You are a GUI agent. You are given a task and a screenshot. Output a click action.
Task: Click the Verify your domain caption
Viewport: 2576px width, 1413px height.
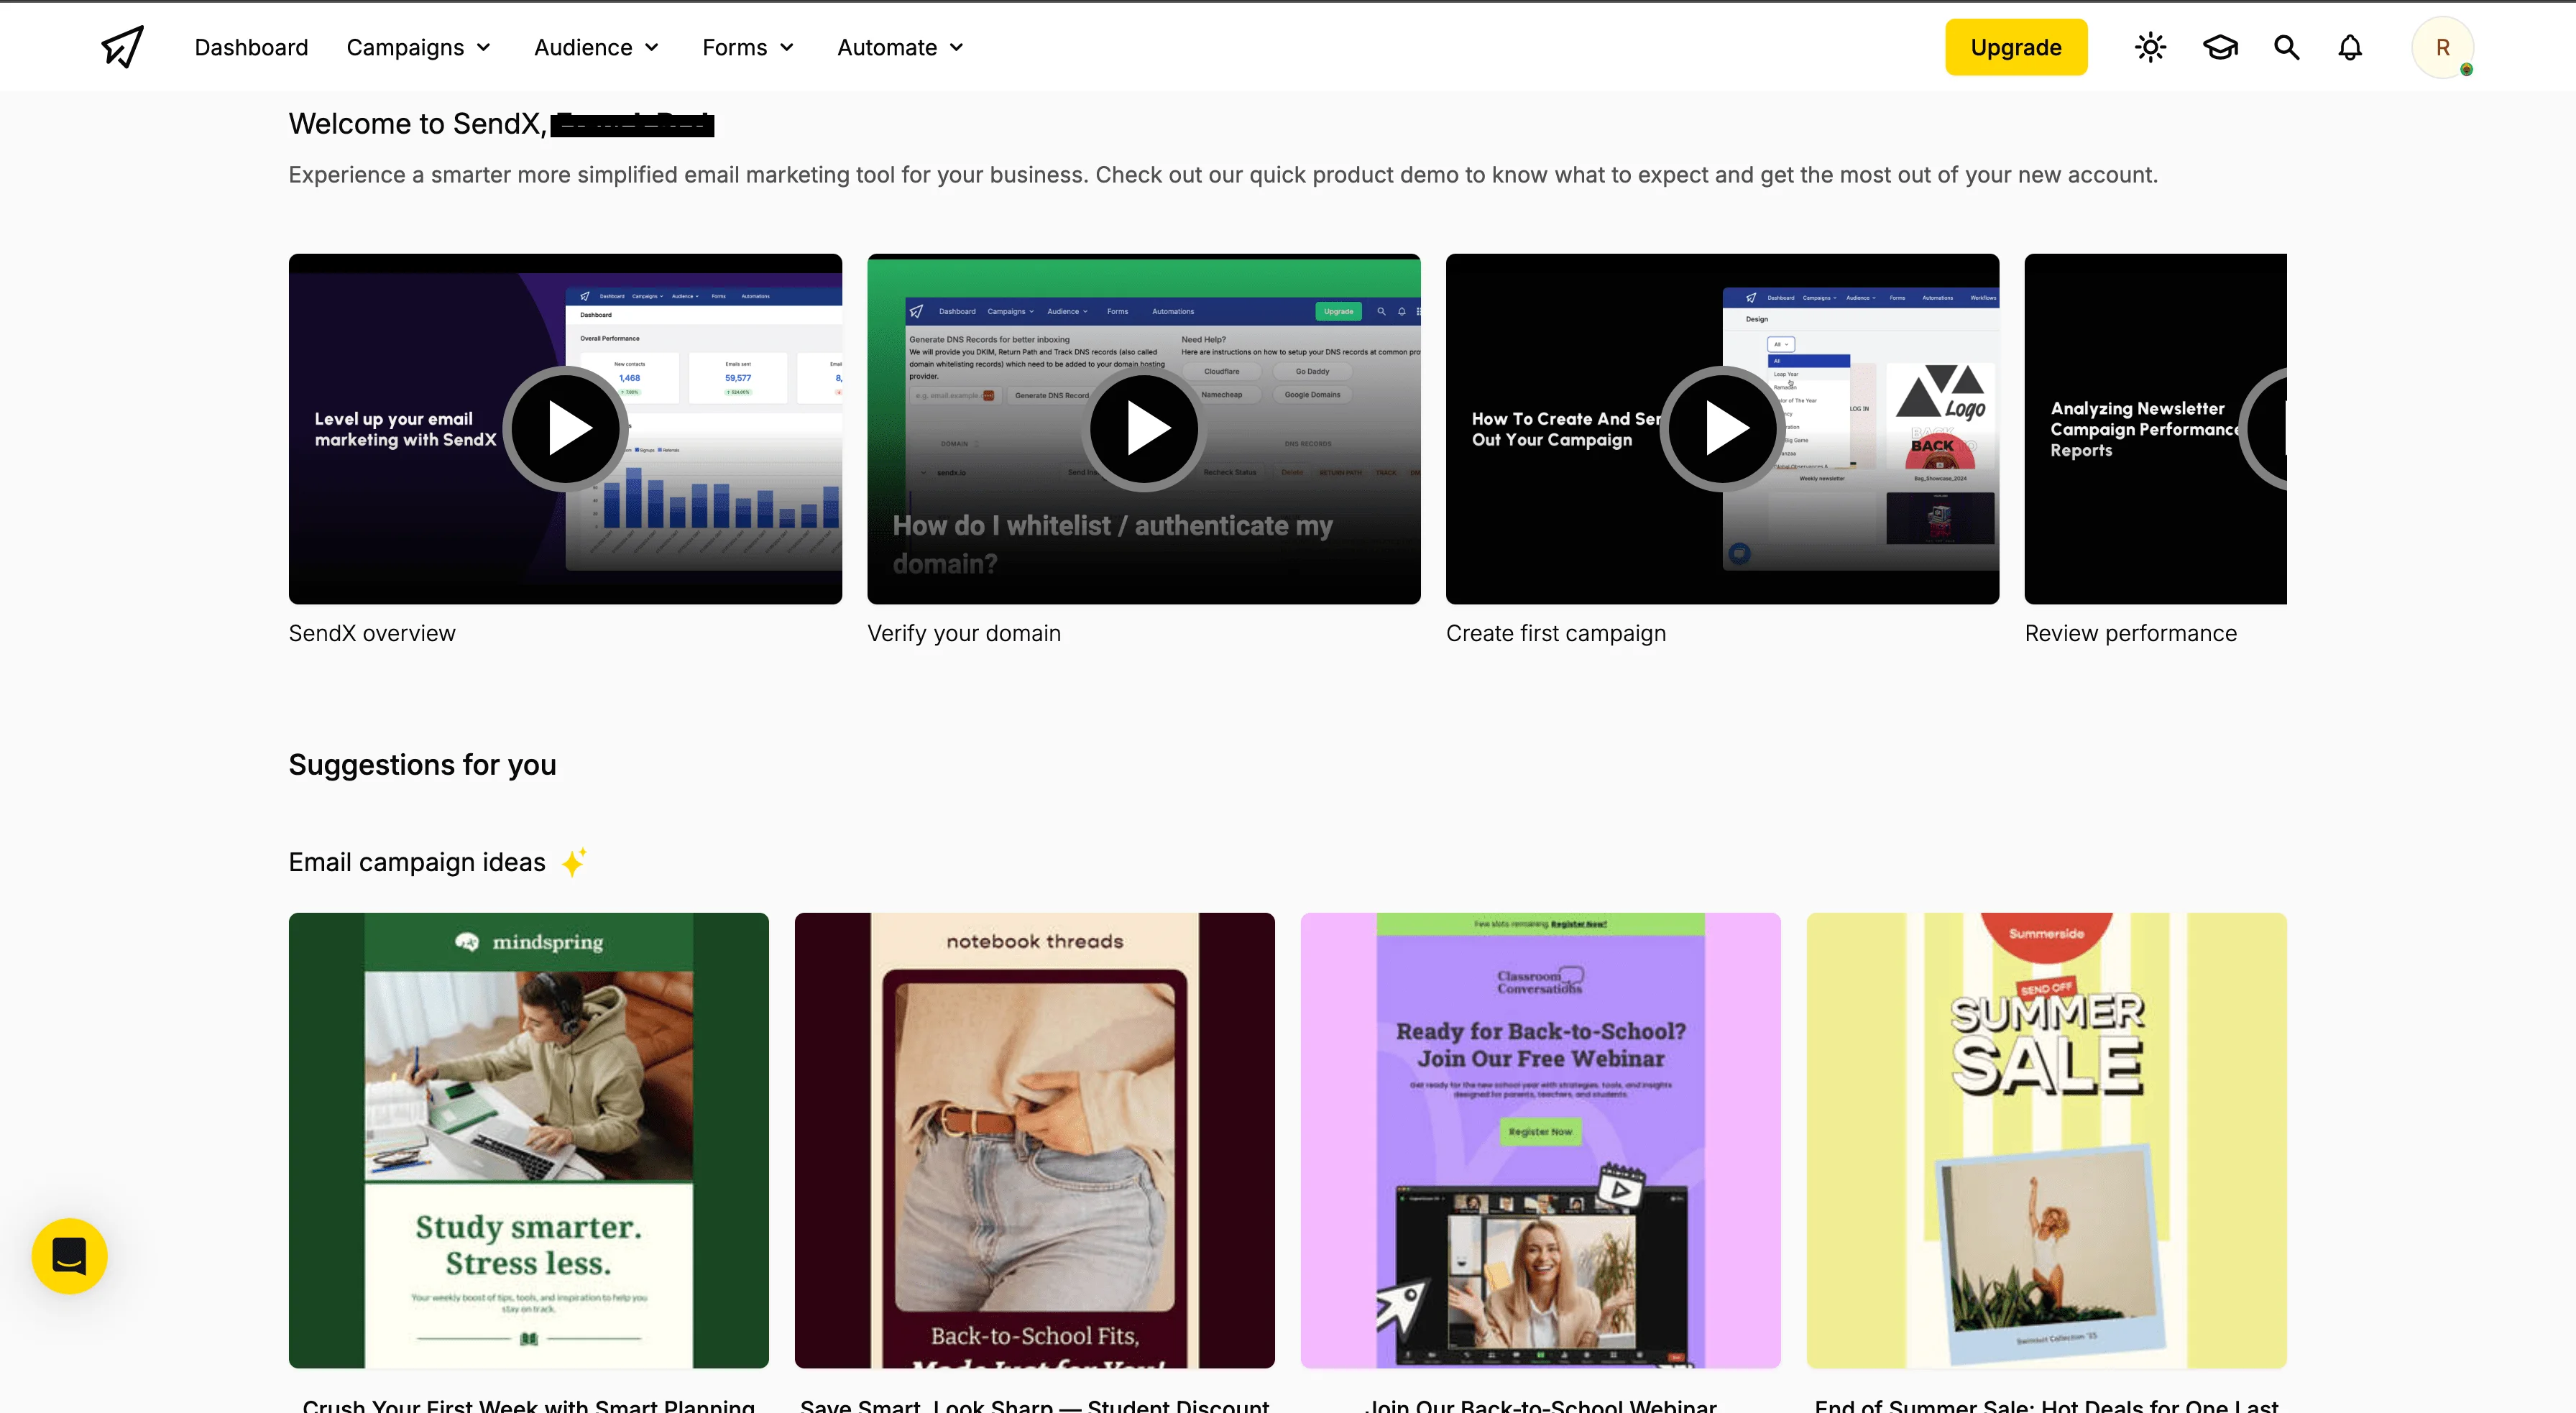click(x=964, y=633)
